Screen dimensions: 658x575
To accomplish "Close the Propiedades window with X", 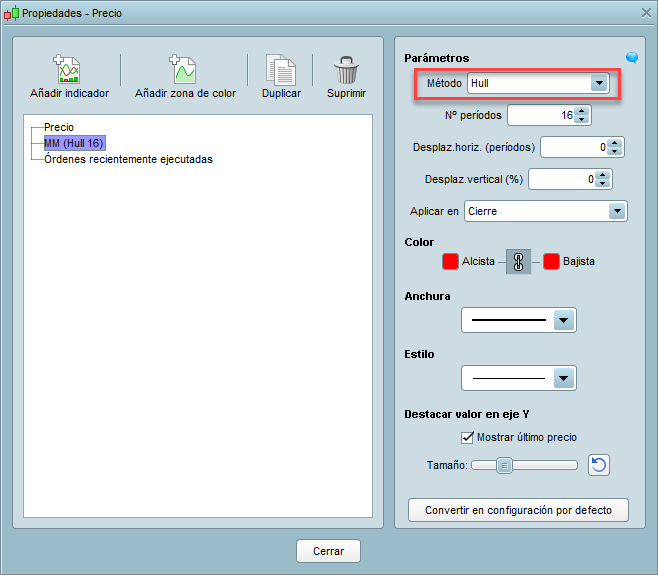I will (645, 11).
